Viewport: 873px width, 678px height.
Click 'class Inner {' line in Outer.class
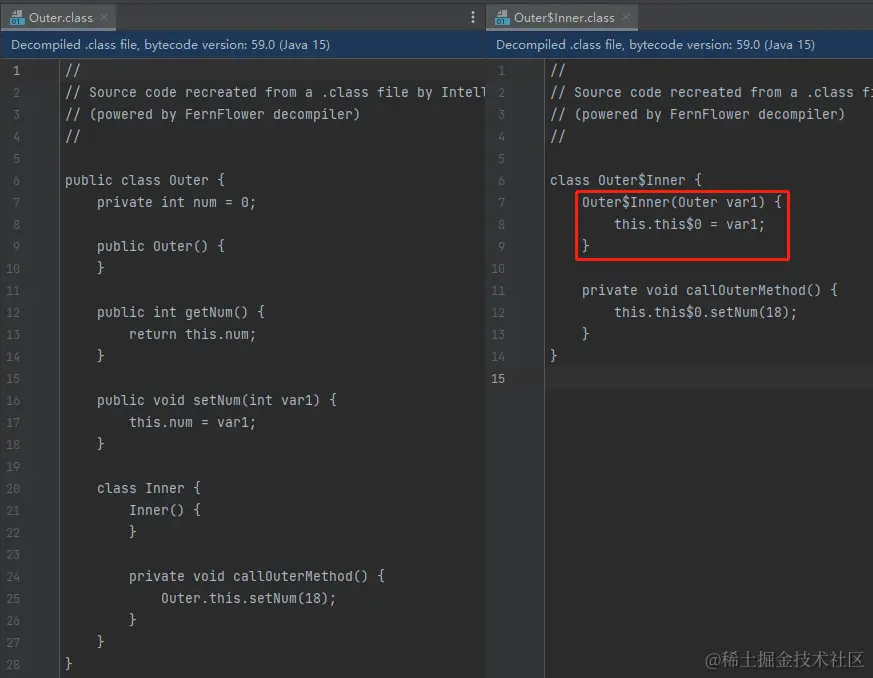click(x=149, y=488)
